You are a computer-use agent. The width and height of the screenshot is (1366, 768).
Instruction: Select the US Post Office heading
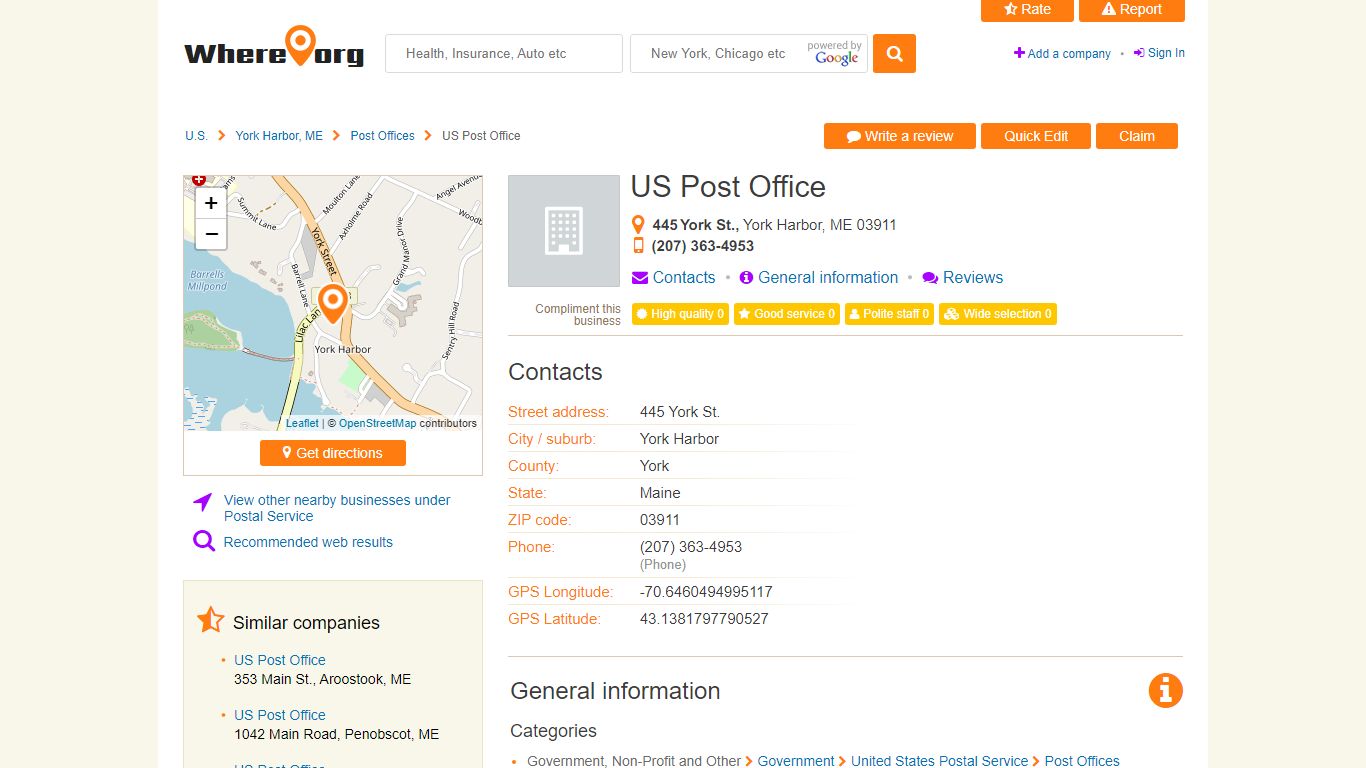(728, 187)
